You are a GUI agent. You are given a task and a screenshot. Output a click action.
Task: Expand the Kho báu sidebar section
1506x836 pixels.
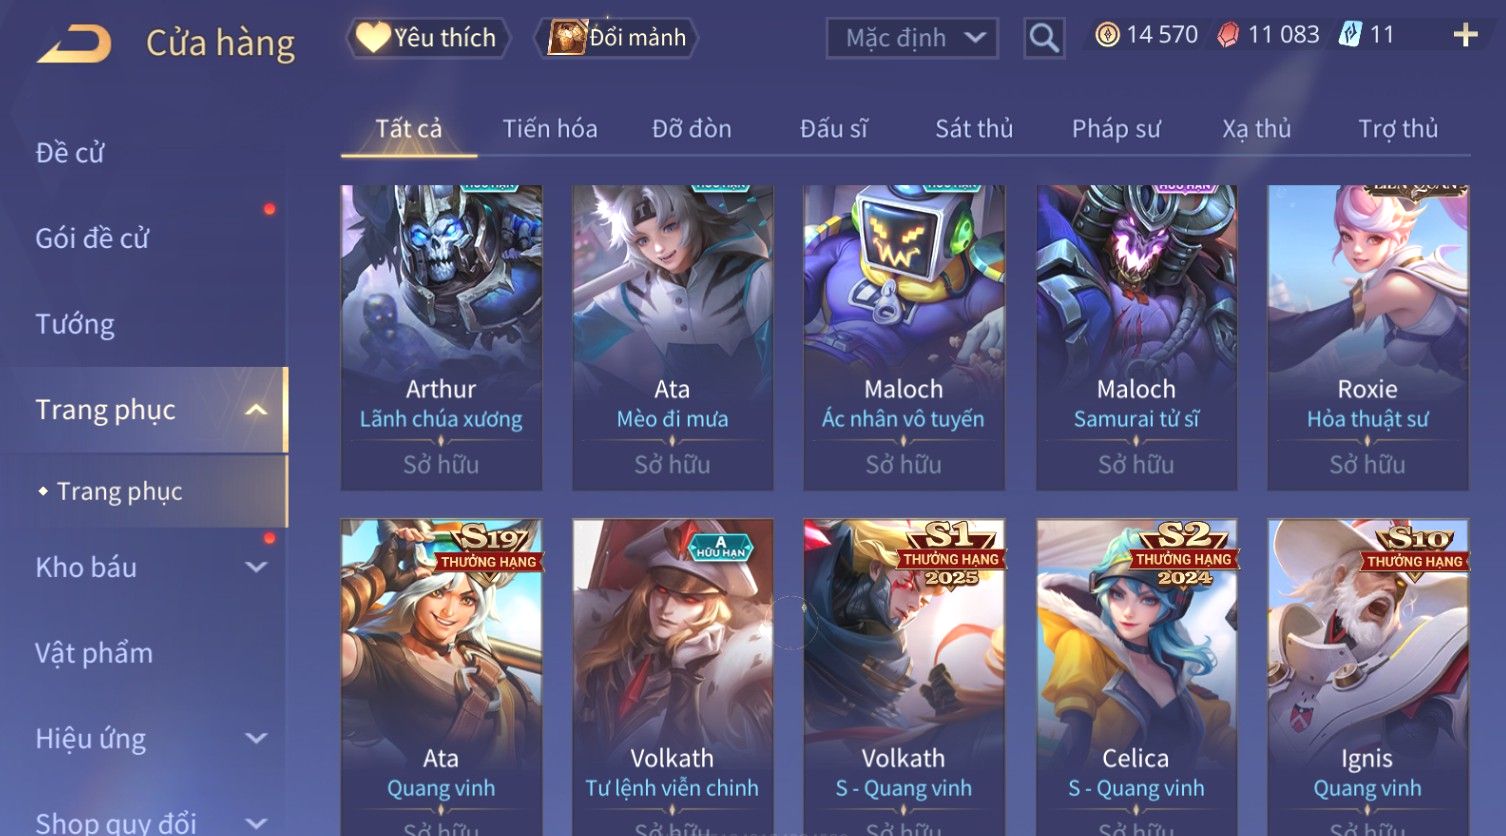point(256,567)
